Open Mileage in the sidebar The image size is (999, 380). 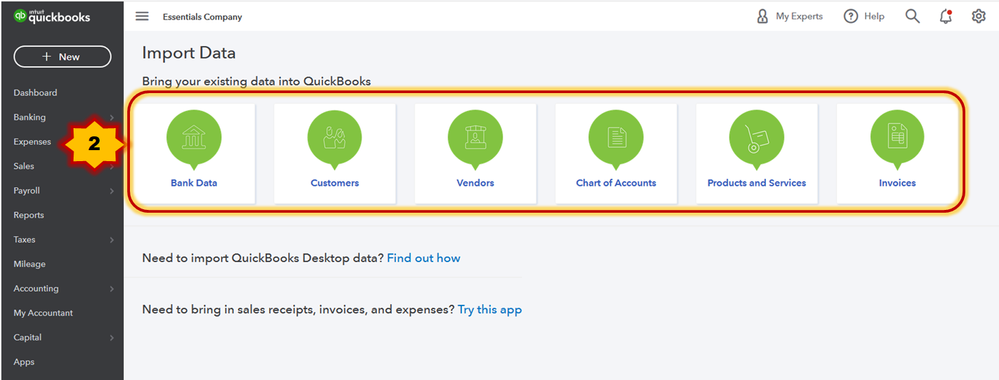[29, 264]
